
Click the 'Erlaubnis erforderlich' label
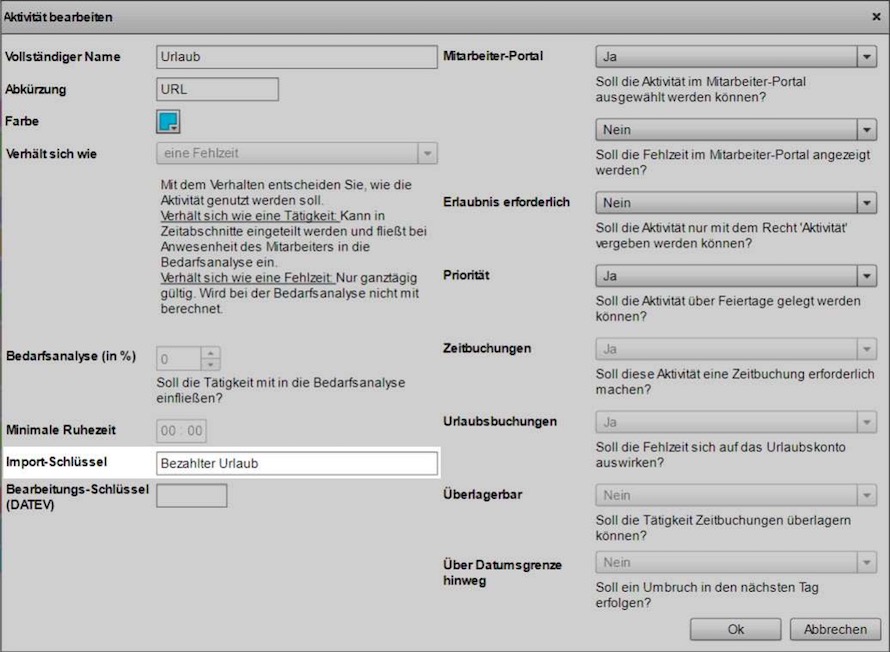click(506, 202)
